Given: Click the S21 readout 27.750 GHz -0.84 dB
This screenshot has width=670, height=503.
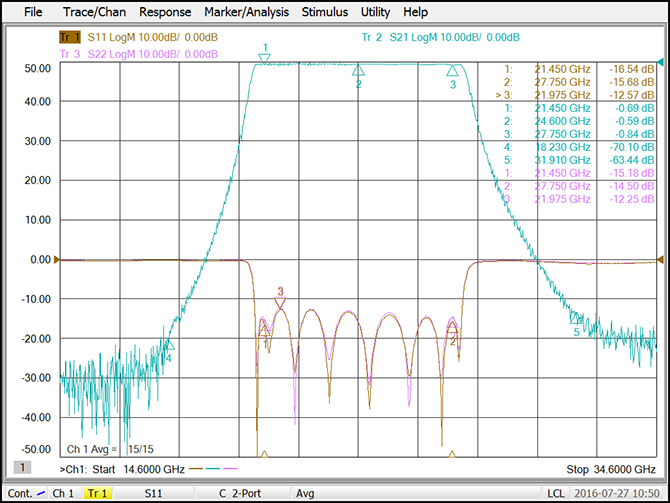Looking at the screenshot, I should click(x=579, y=134).
